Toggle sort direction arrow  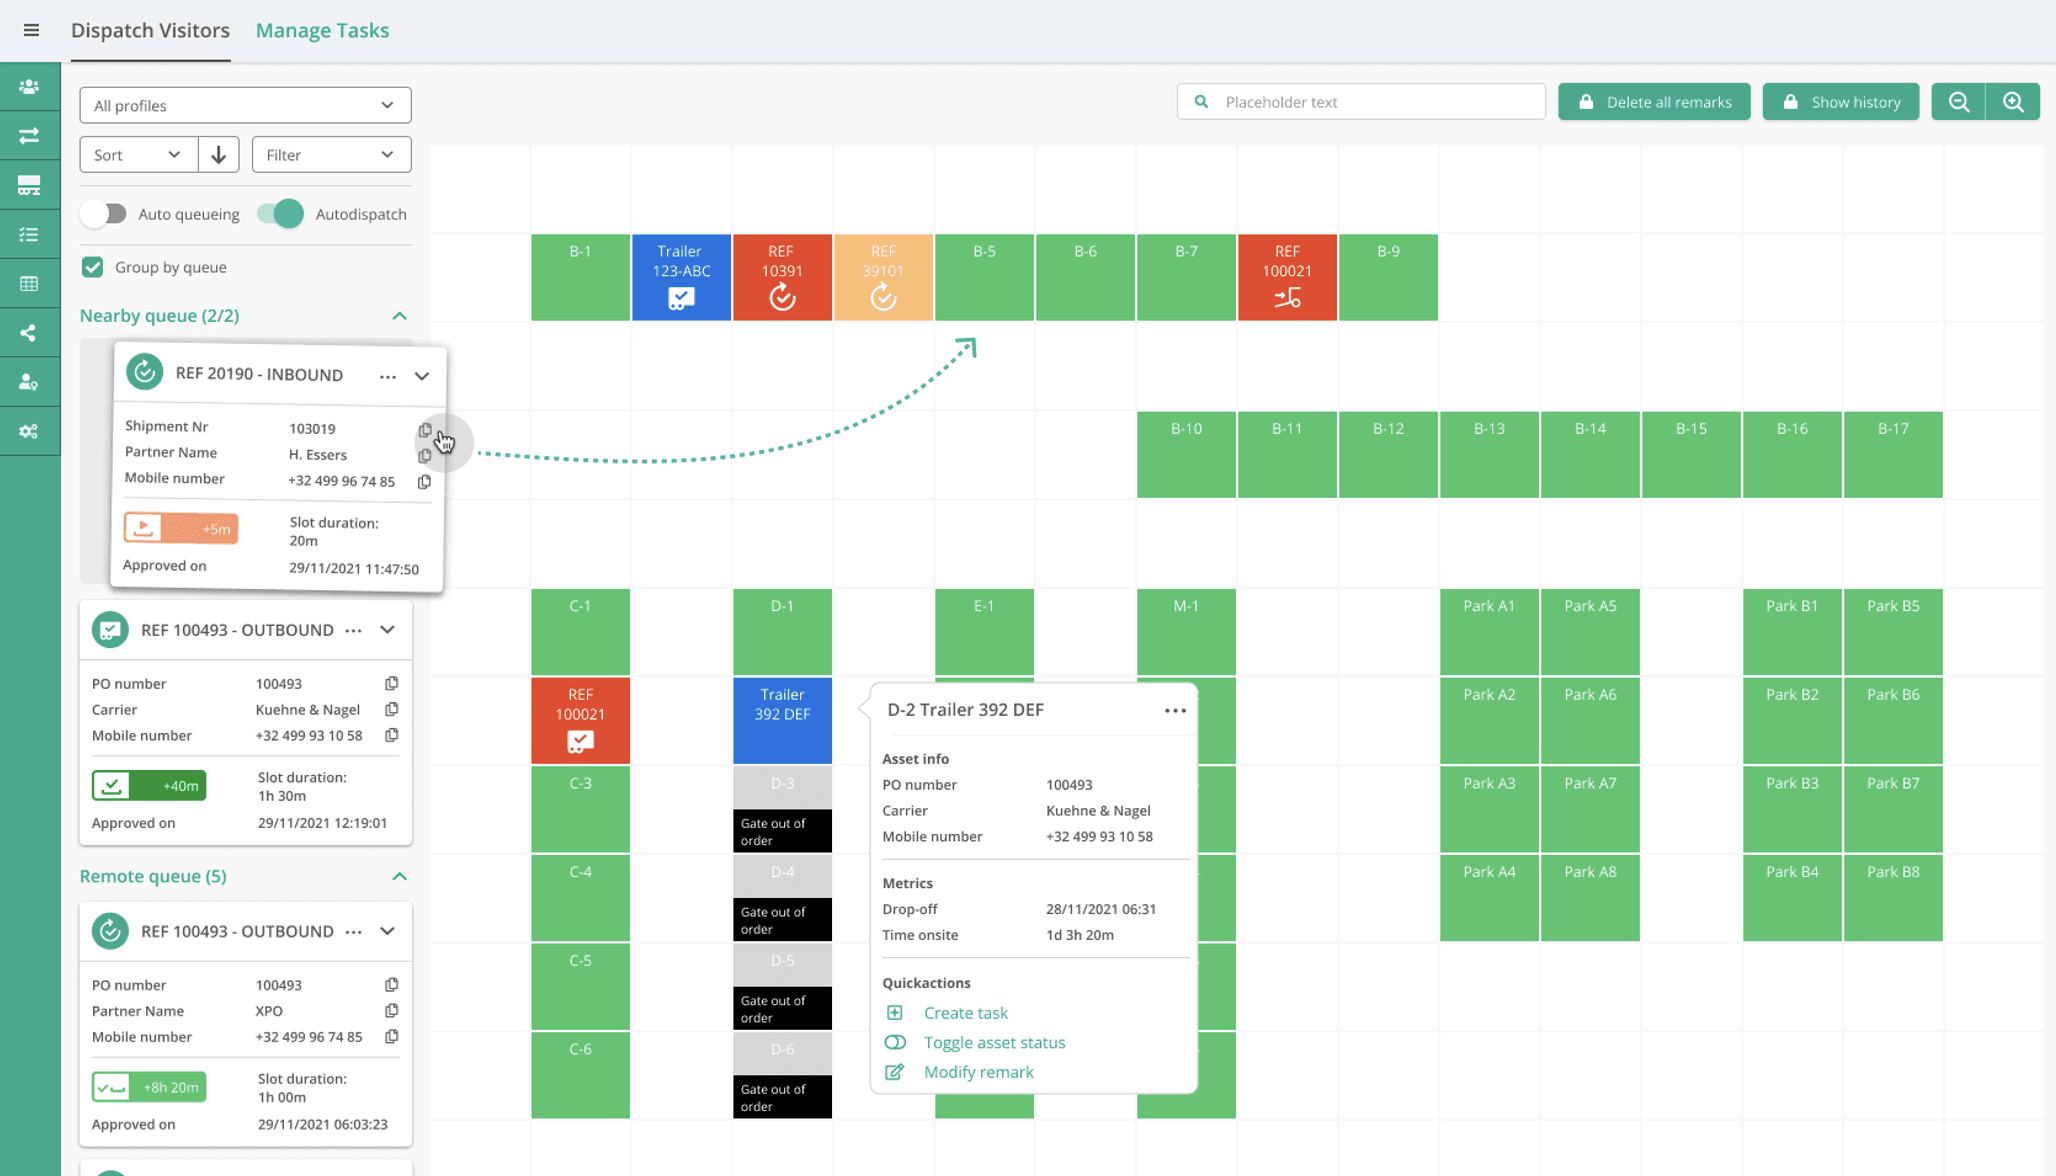(x=218, y=155)
